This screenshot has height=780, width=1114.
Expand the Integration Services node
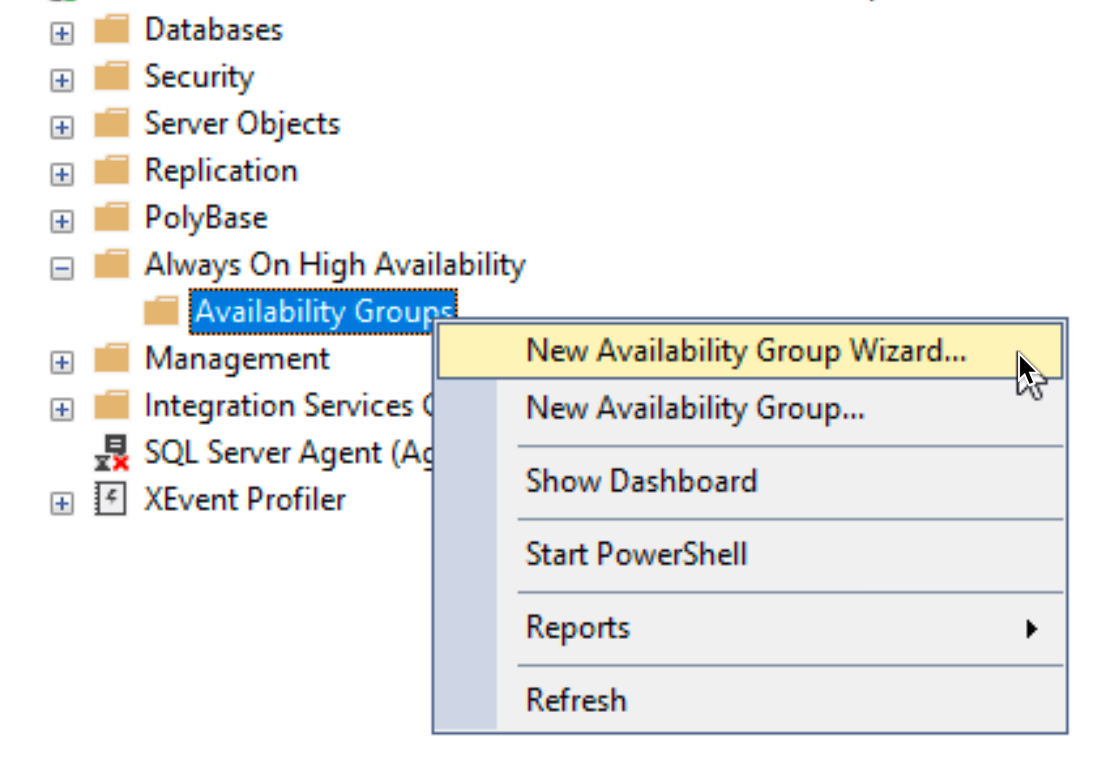pyautogui.click(x=62, y=409)
